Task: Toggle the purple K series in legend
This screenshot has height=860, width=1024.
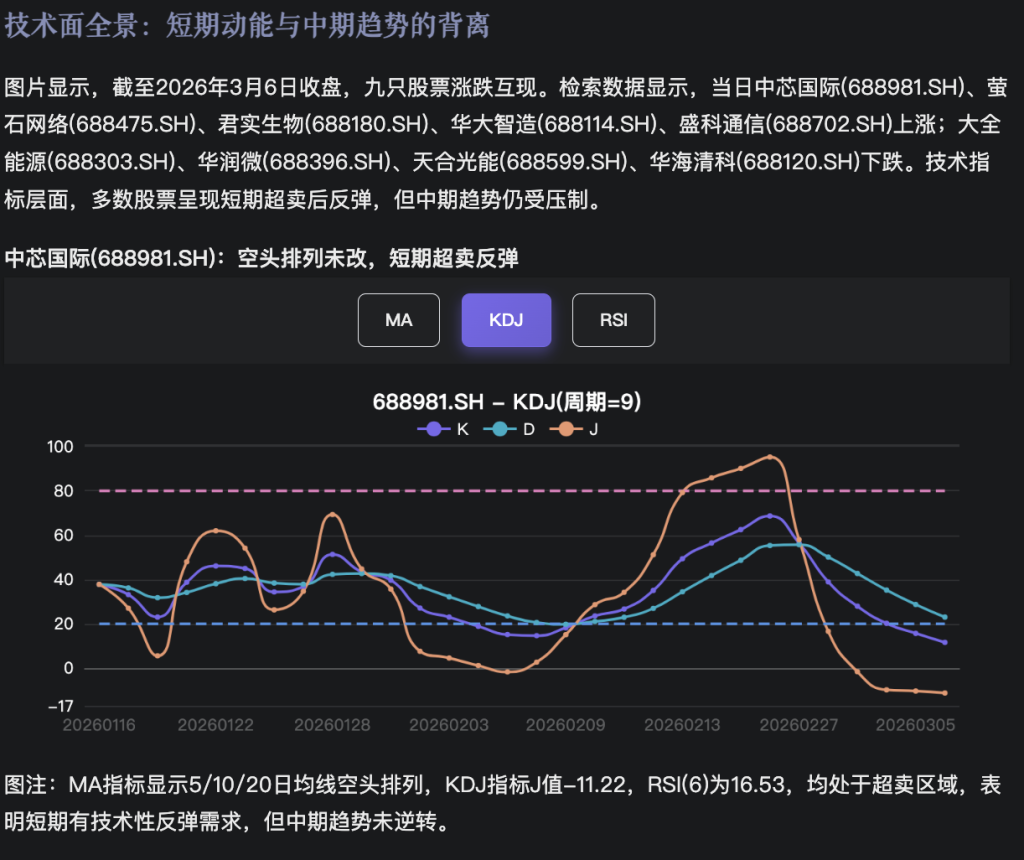Action: click(447, 429)
